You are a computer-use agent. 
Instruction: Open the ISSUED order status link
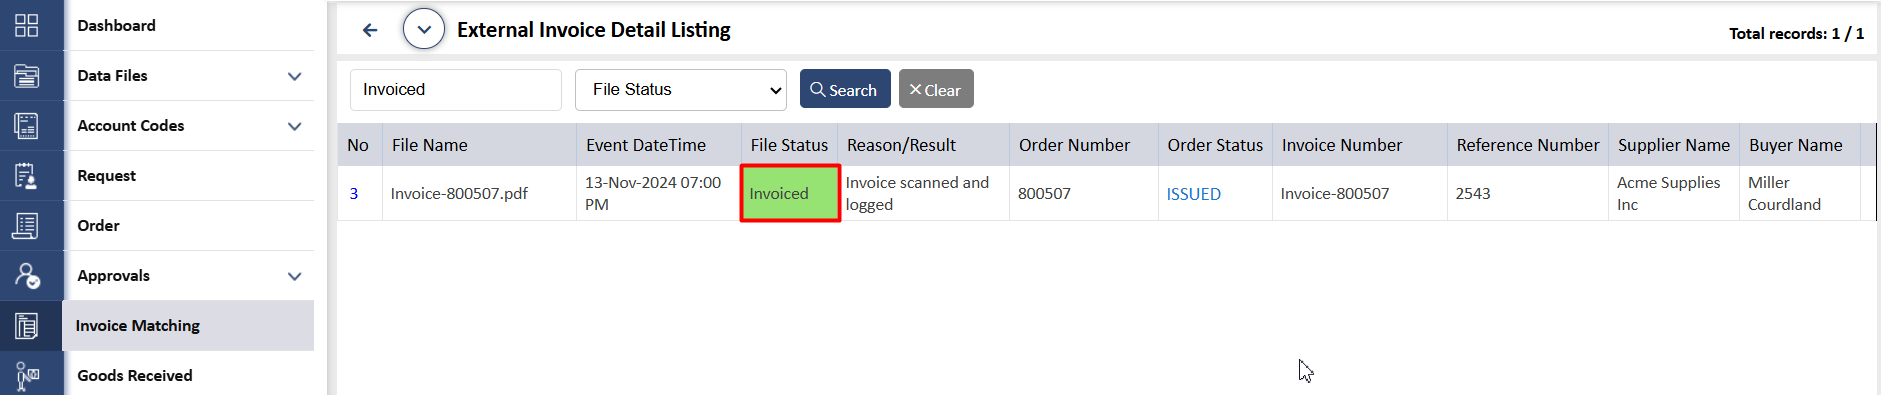pyautogui.click(x=1194, y=194)
